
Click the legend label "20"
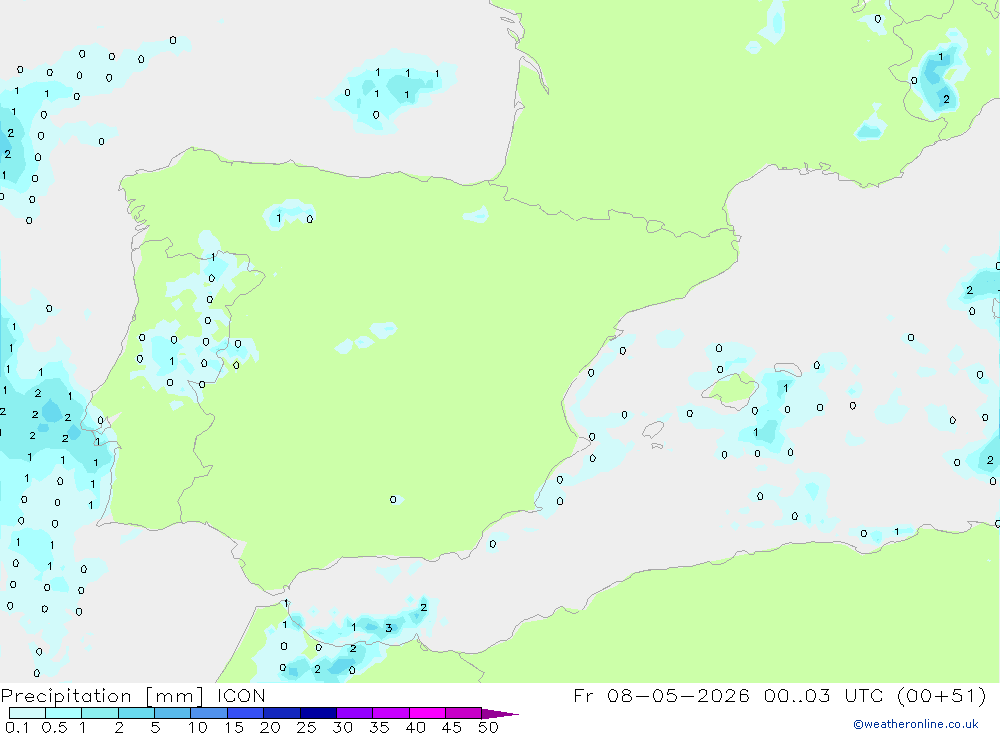click(x=270, y=727)
